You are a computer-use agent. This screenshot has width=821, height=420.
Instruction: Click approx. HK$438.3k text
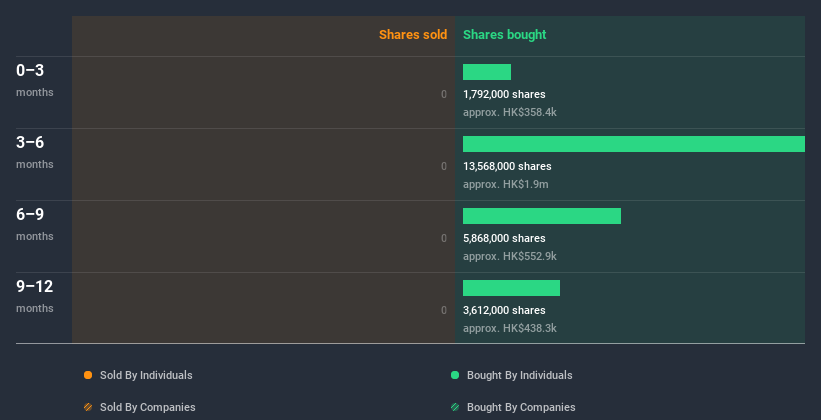click(510, 328)
